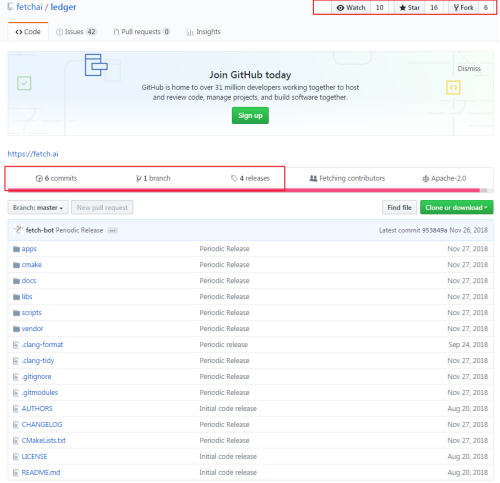Dismiss the Join GitHub banner
Image resolution: width=500 pixels, height=483 pixels.
469,69
